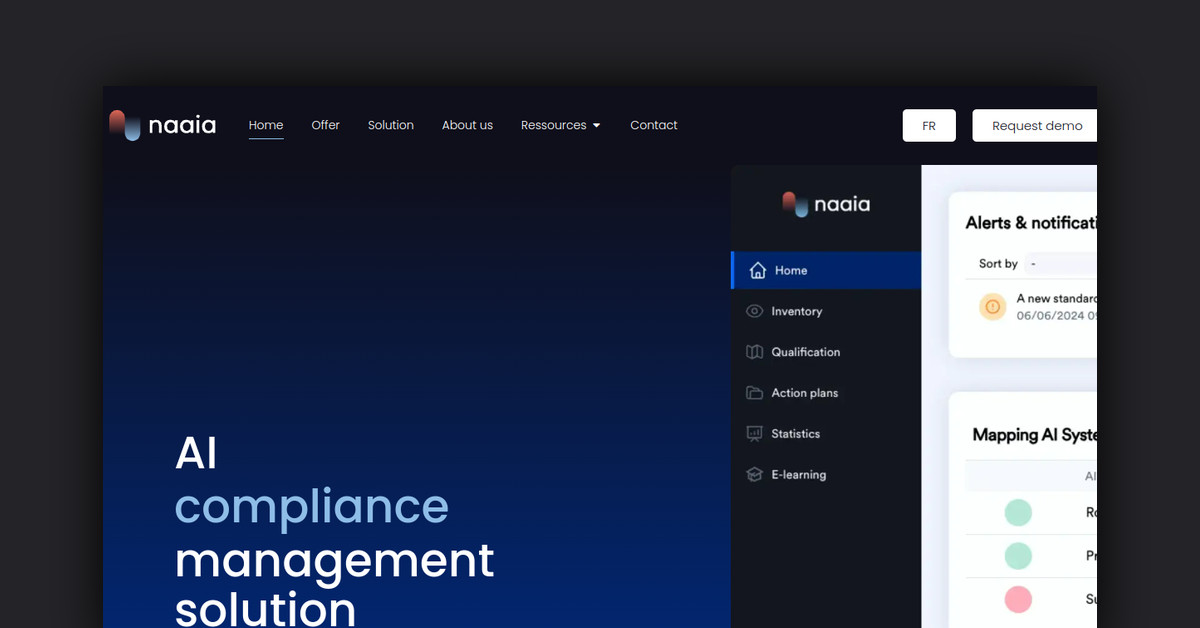
Task: Click the Inventory eye icon
Action: [x=755, y=311]
